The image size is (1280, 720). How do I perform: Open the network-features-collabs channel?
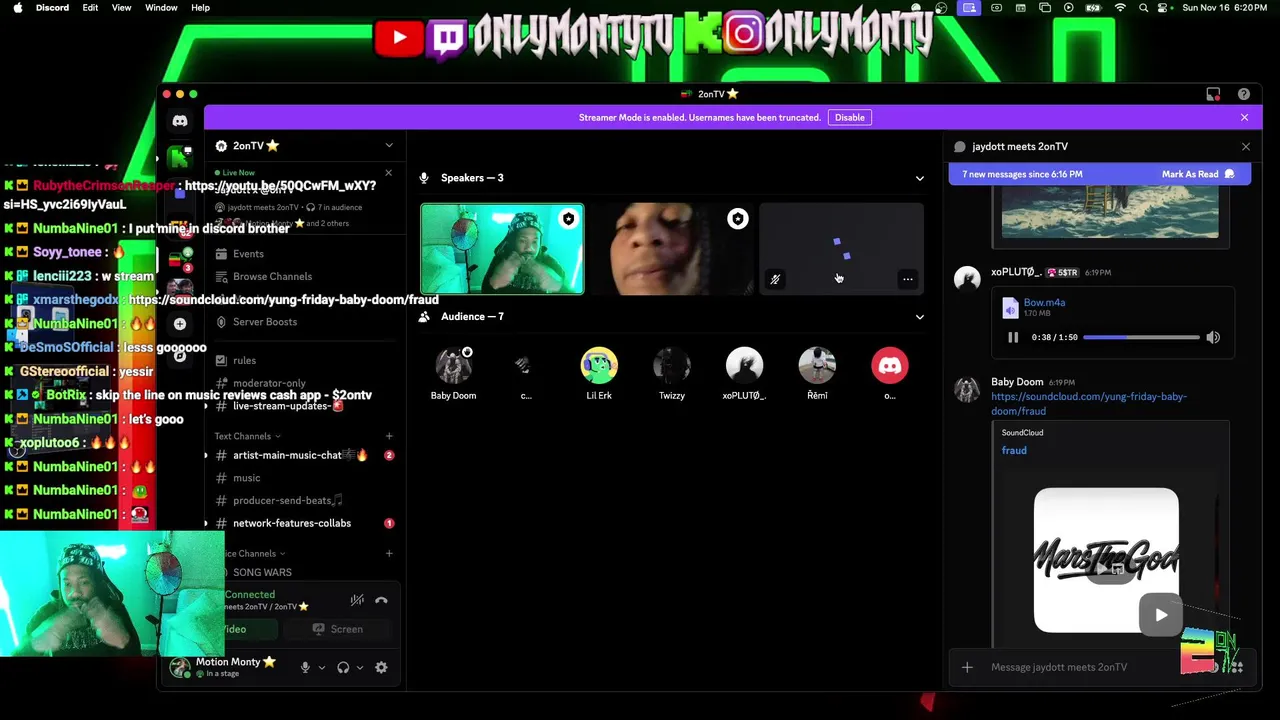click(x=292, y=523)
